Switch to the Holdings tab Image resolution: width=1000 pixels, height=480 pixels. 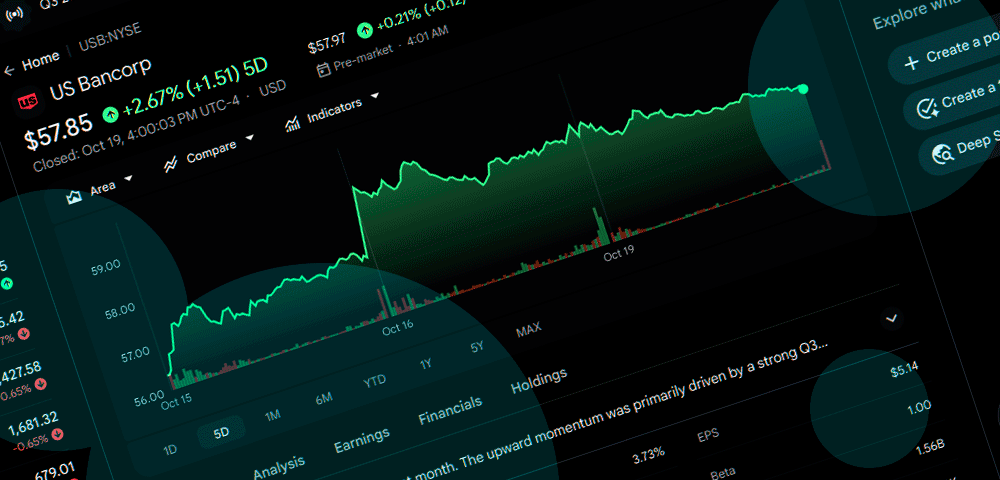coord(539,381)
